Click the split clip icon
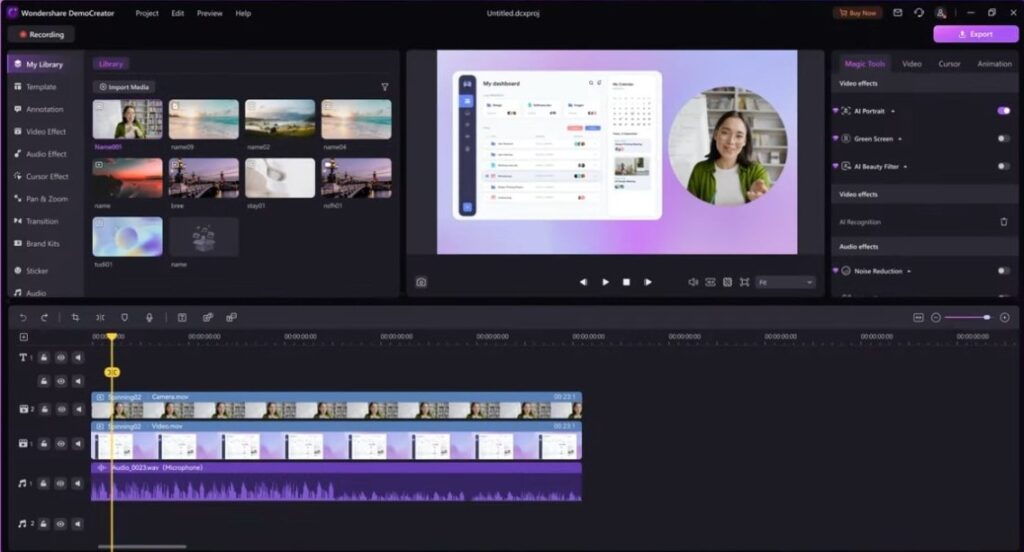 pyautogui.click(x=100, y=317)
